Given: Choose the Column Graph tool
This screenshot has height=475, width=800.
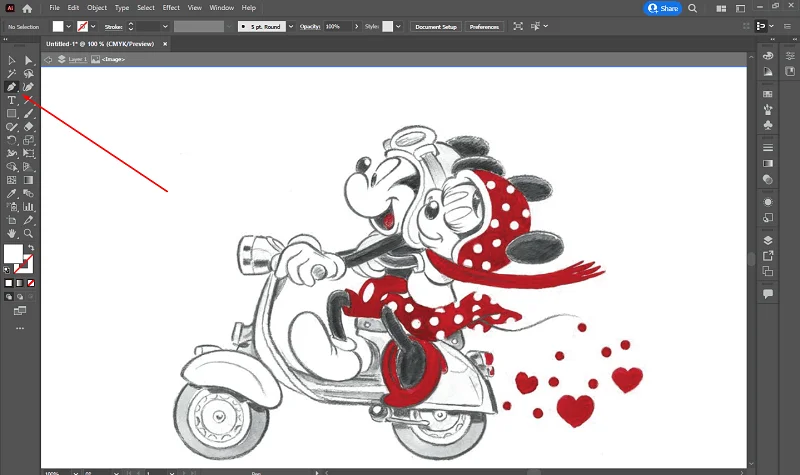Looking at the screenshot, I should tap(29, 207).
